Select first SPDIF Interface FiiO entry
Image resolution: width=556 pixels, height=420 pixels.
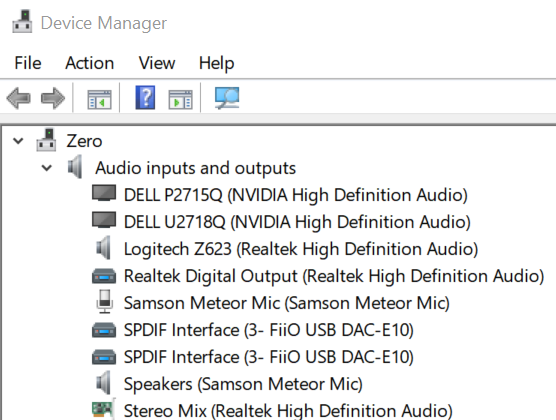pyautogui.click(x=269, y=330)
